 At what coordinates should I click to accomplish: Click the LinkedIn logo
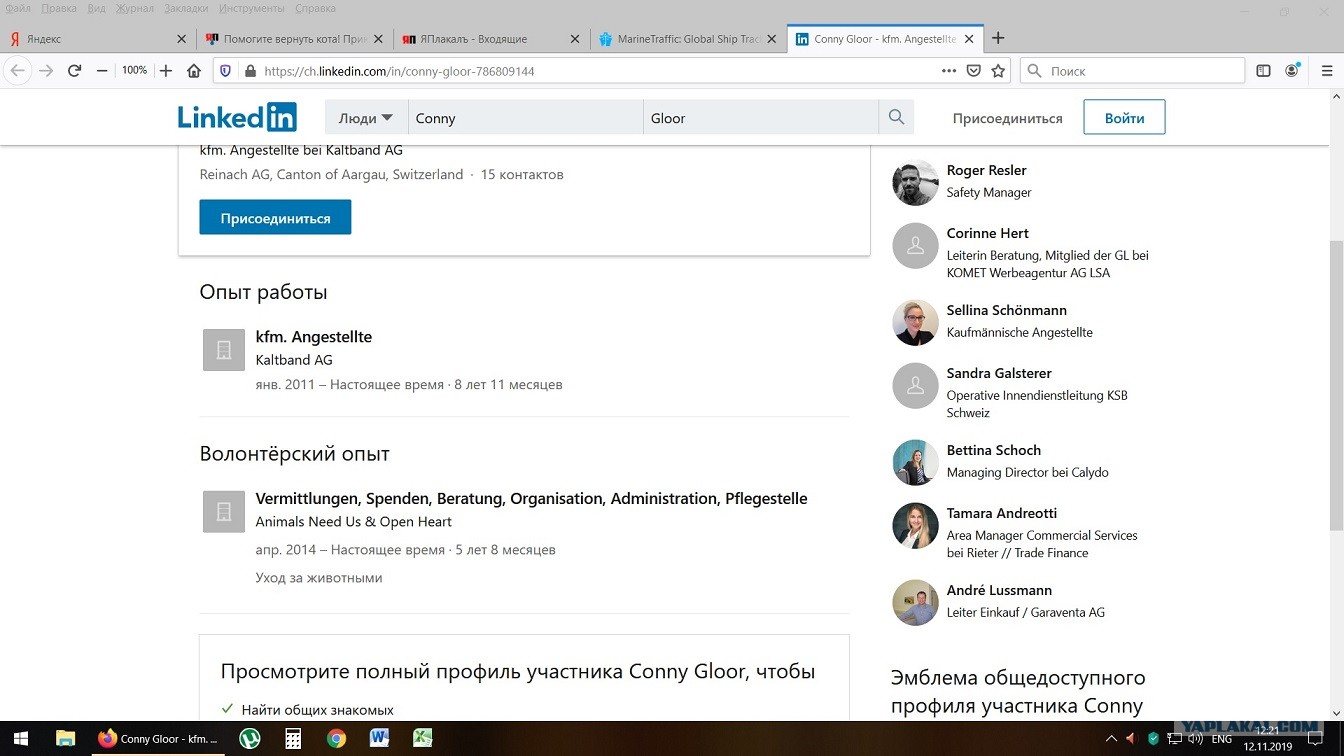pyautogui.click(x=237, y=117)
